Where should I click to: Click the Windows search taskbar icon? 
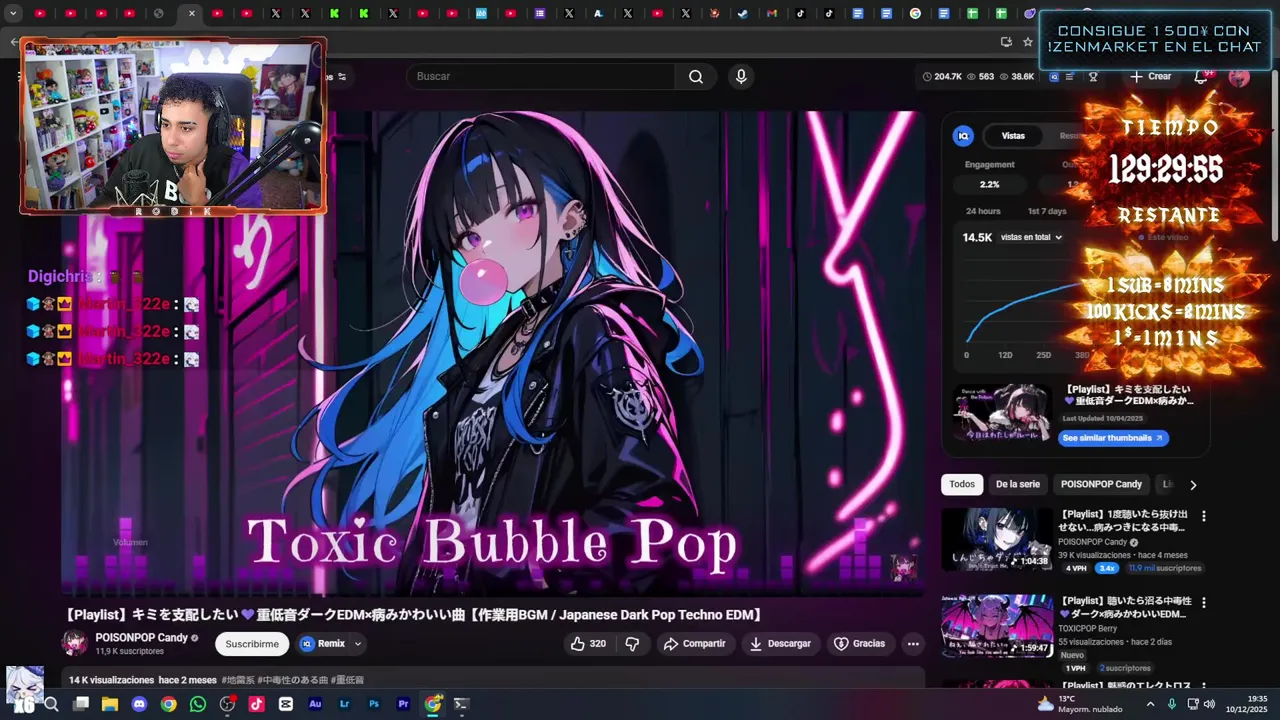(51, 704)
